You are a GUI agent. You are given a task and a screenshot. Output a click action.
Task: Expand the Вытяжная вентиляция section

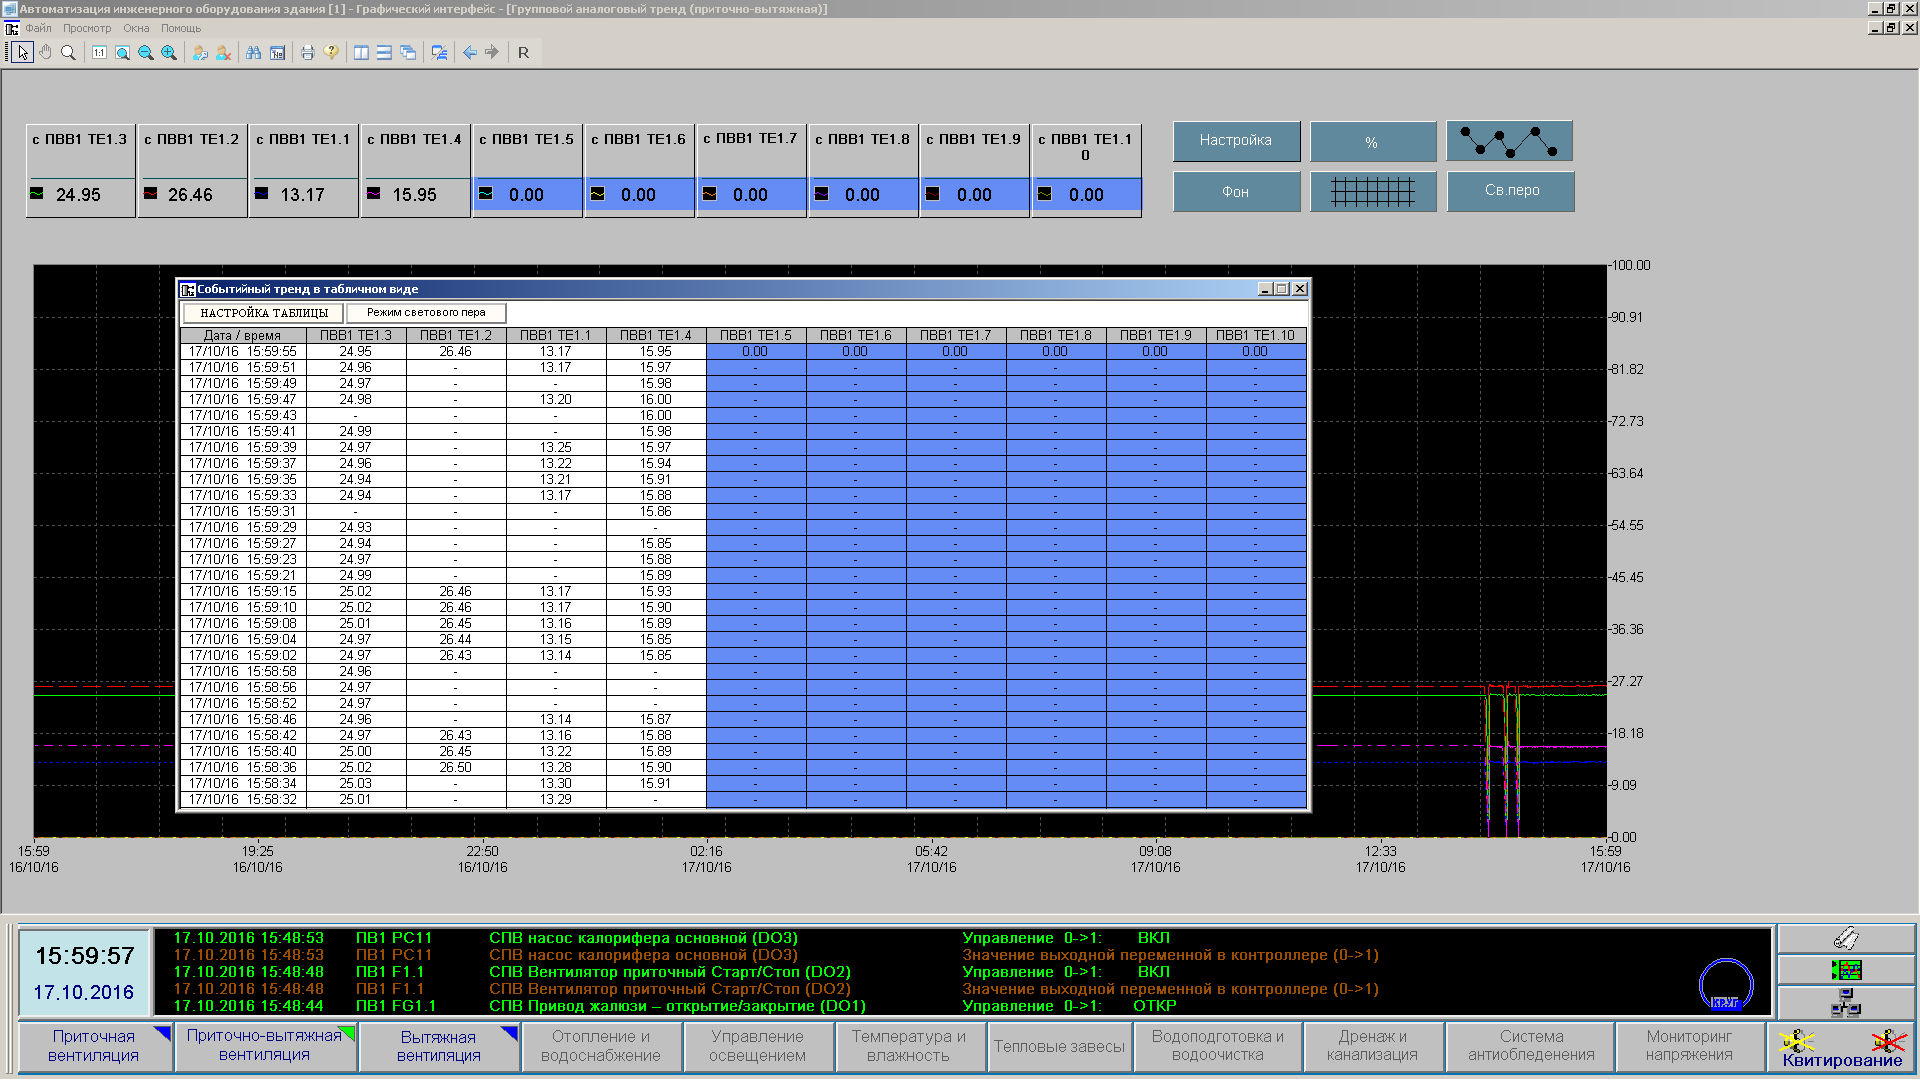point(438,1046)
